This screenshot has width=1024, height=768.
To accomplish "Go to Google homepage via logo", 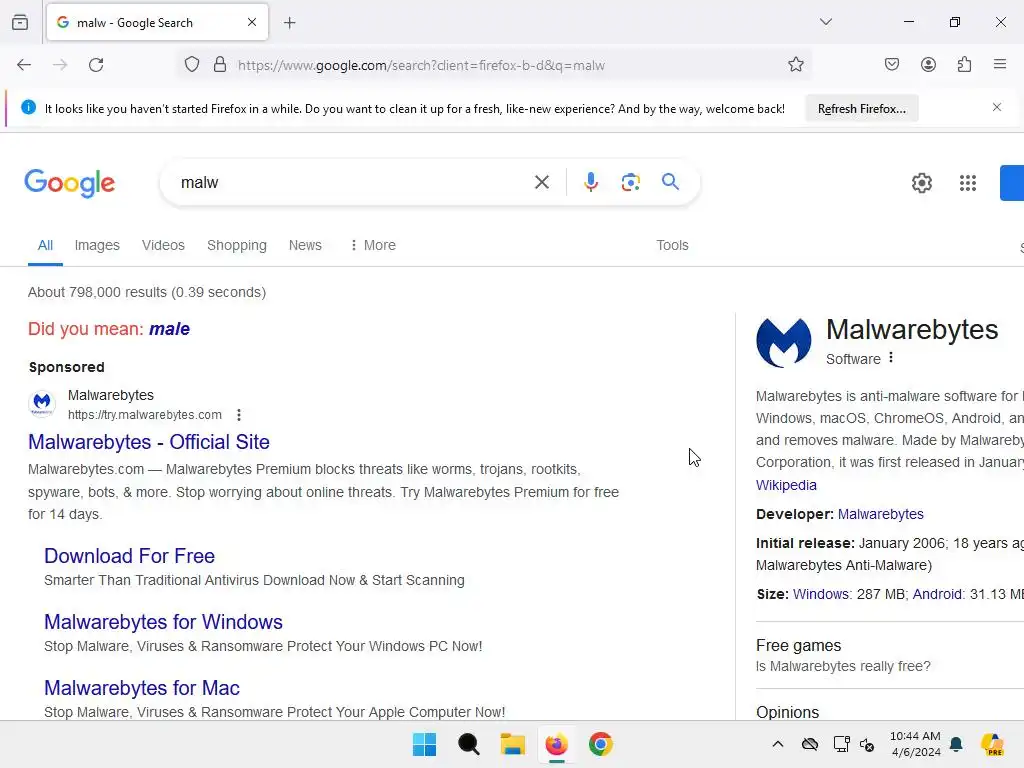I will [x=70, y=184].
